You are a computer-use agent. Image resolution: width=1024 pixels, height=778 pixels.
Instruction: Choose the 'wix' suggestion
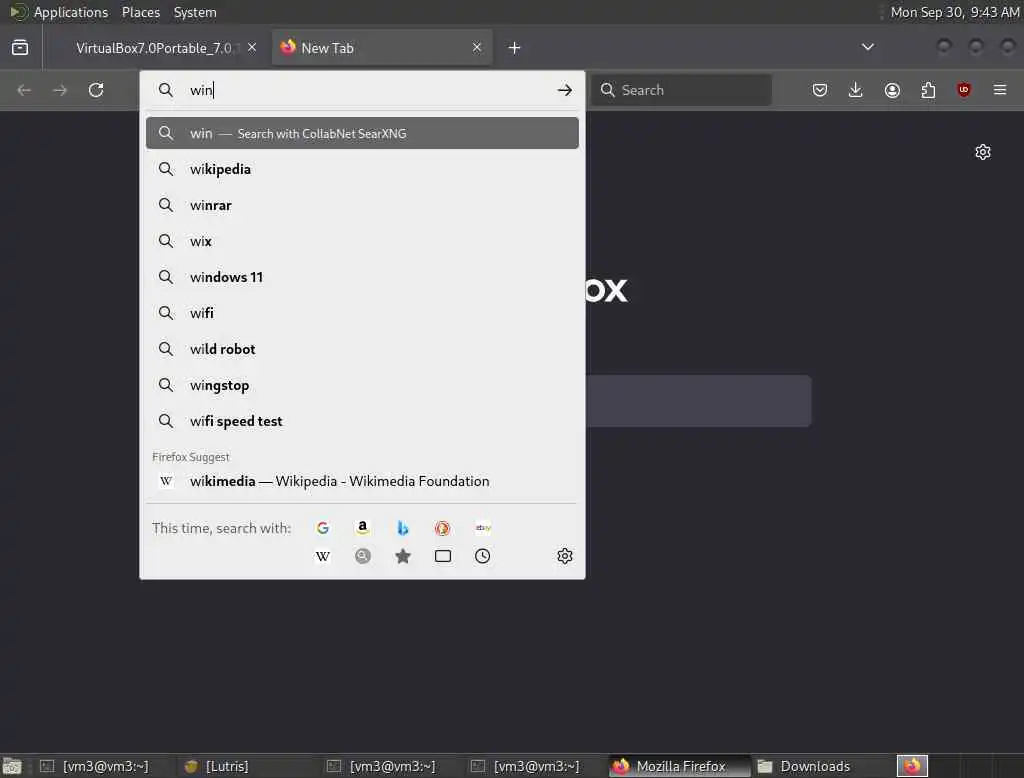pos(362,241)
